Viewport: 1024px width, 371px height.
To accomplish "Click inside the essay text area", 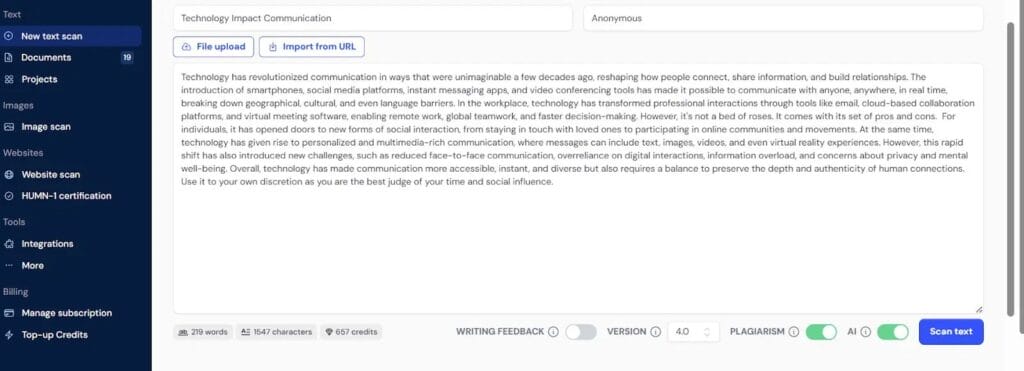I will (578, 188).
